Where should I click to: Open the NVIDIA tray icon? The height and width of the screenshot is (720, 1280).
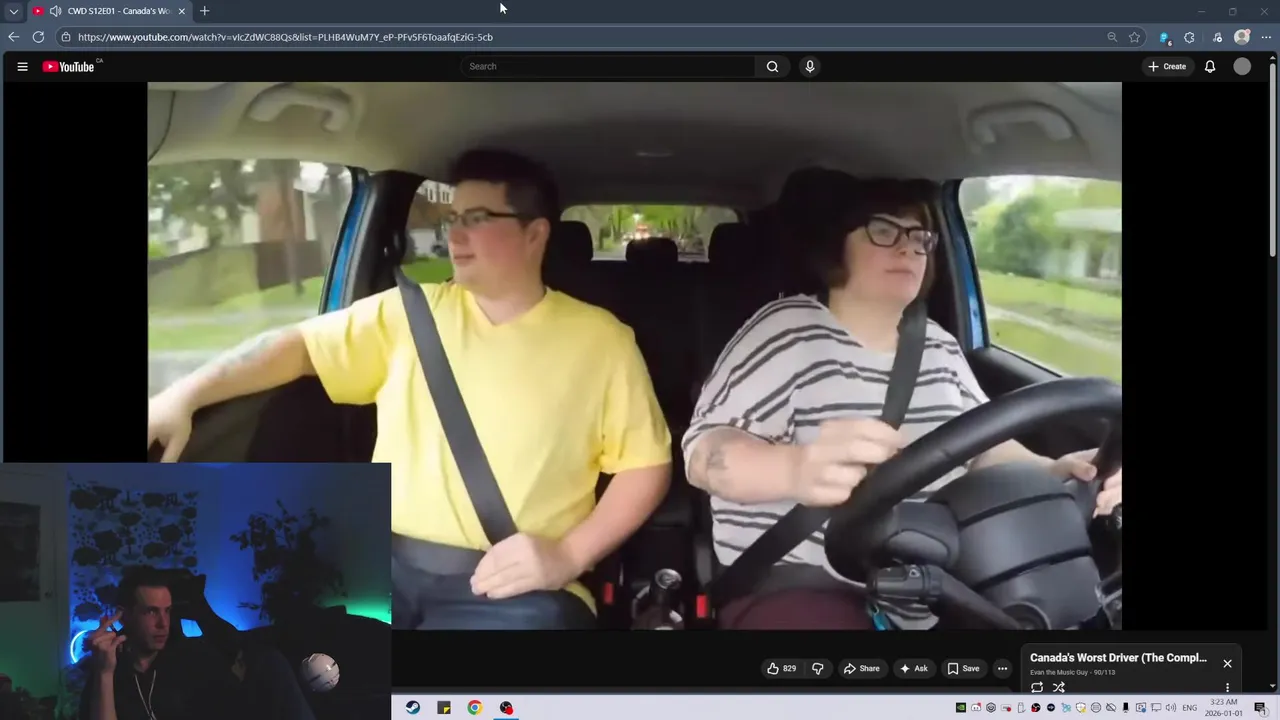point(961,708)
